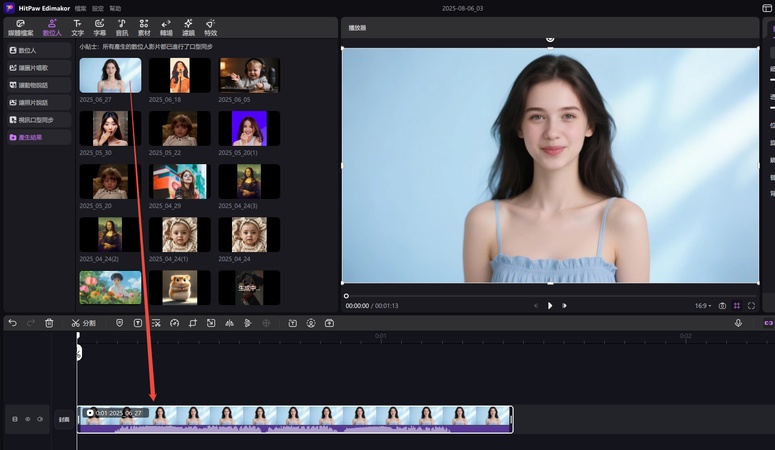Image resolution: width=775 pixels, height=450 pixels.
Task: Select the 2025_06_27 clip on timeline
Action: [x=295, y=419]
